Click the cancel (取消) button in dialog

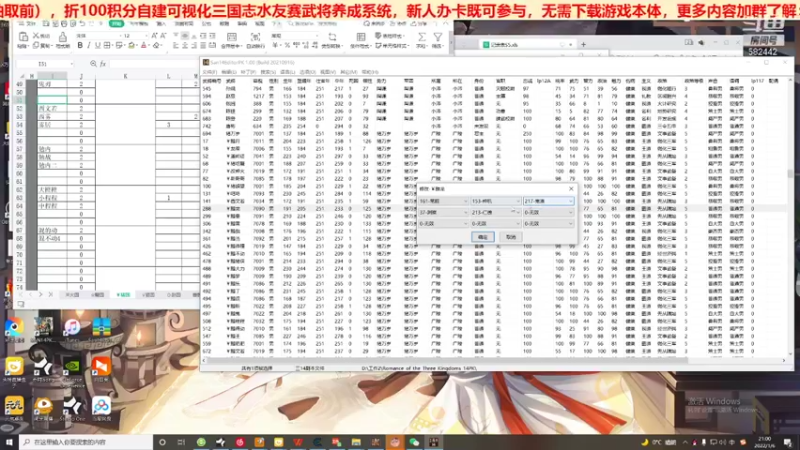(x=511, y=237)
